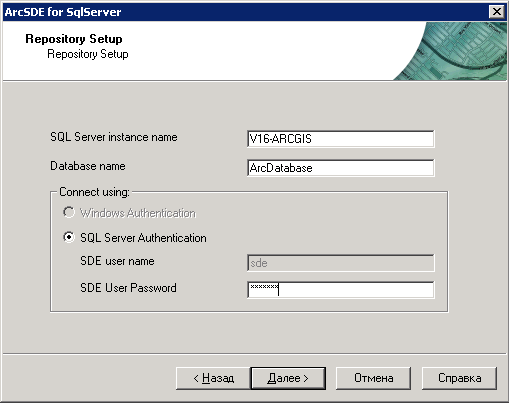Screen dimensions: 509x405
Task: Open help with the Справка button
Action: coord(459,378)
